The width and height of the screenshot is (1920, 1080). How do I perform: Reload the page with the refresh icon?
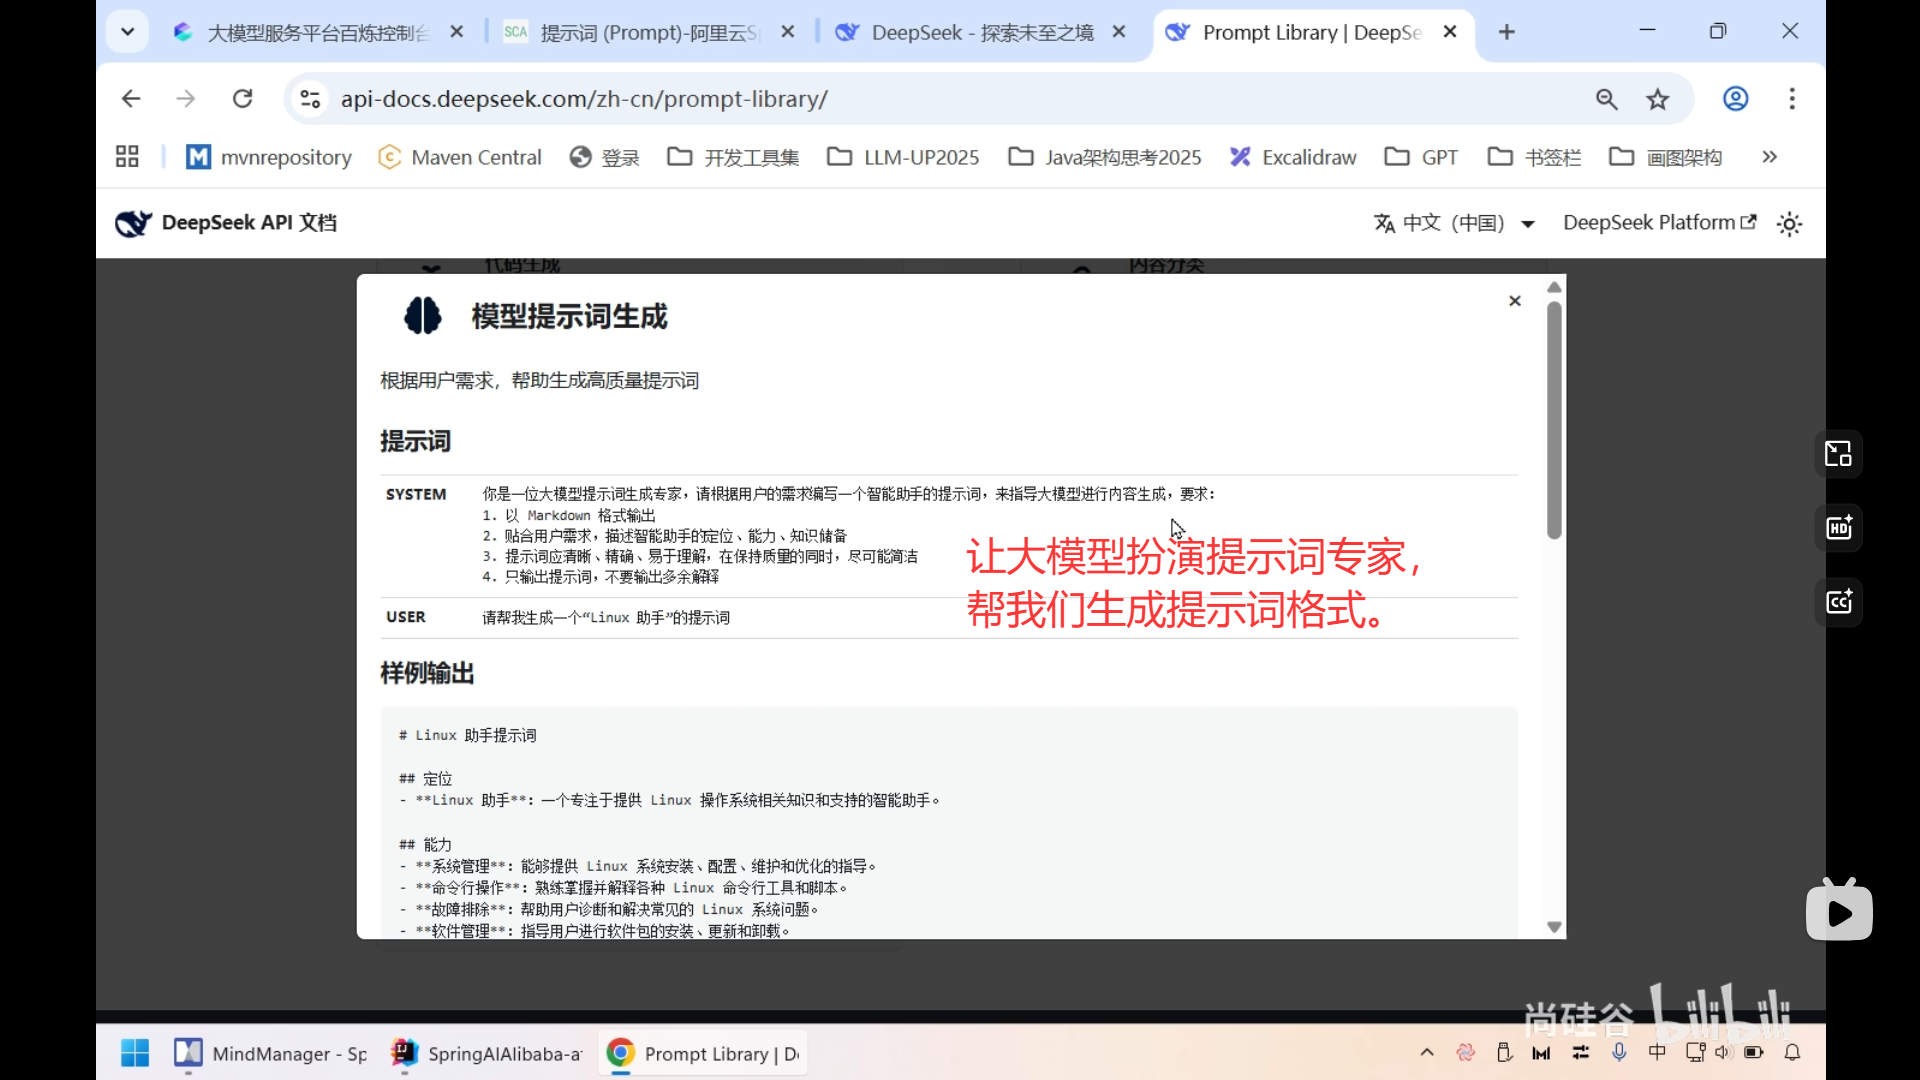pyautogui.click(x=243, y=98)
